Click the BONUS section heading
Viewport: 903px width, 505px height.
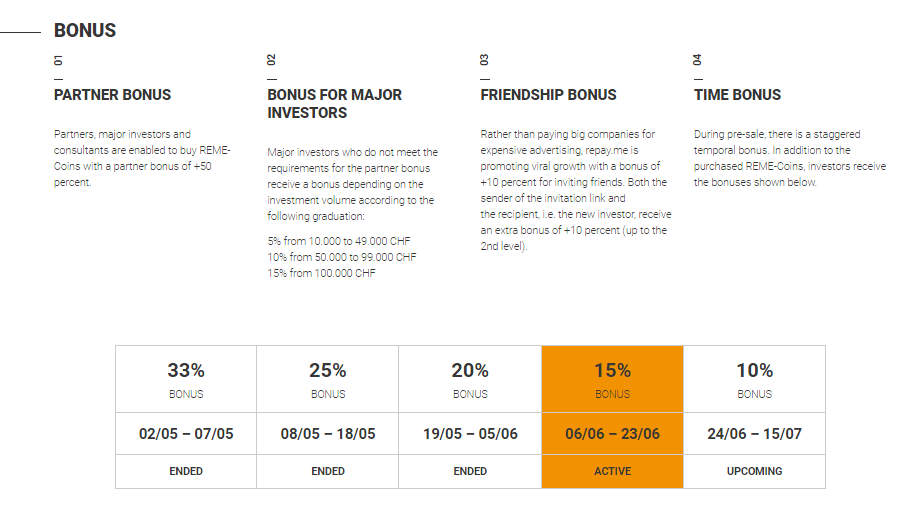(85, 31)
